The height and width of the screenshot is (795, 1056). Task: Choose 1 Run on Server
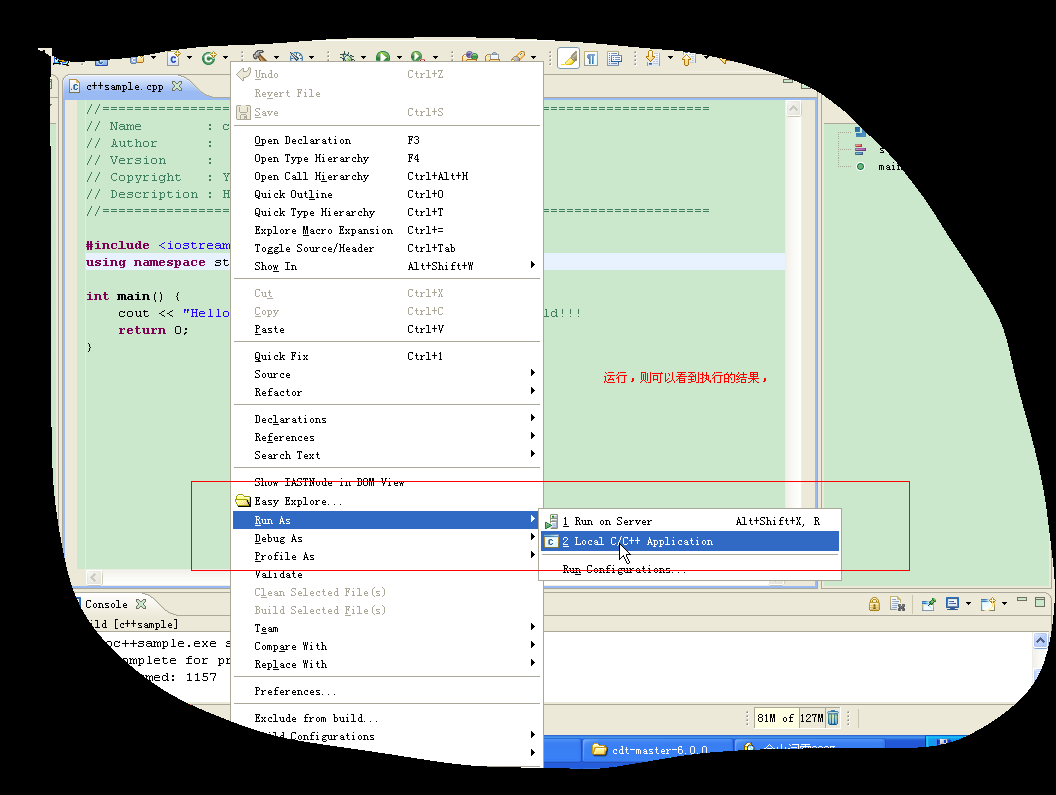coord(690,521)
